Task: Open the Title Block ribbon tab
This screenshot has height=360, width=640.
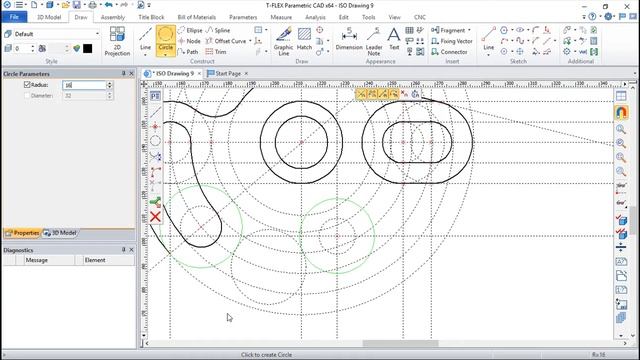Action: [151, 17]
